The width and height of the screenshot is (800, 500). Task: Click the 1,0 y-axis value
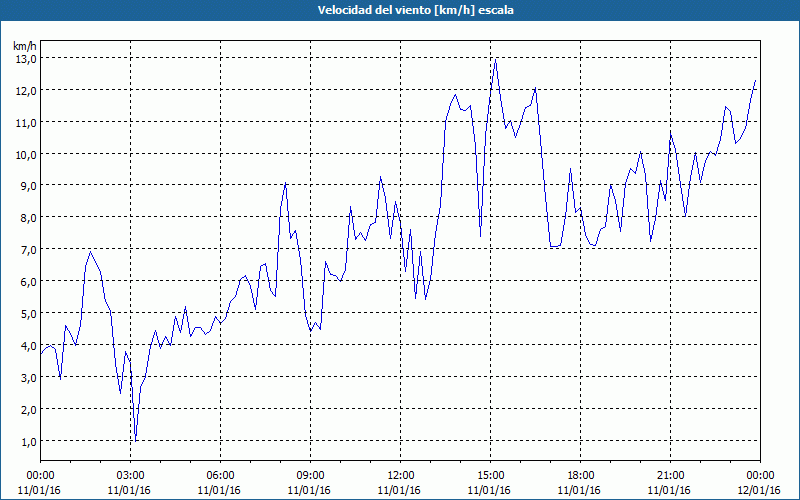point(31,442)
